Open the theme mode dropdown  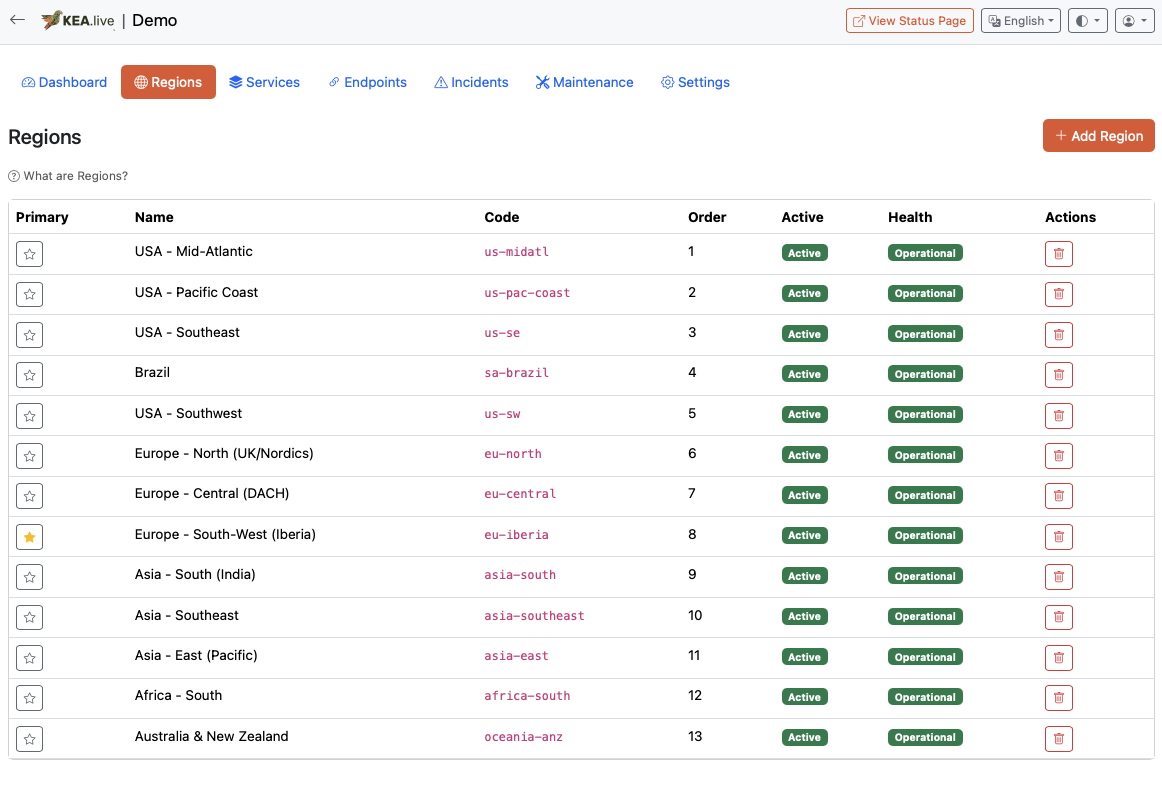point(1087,21)
